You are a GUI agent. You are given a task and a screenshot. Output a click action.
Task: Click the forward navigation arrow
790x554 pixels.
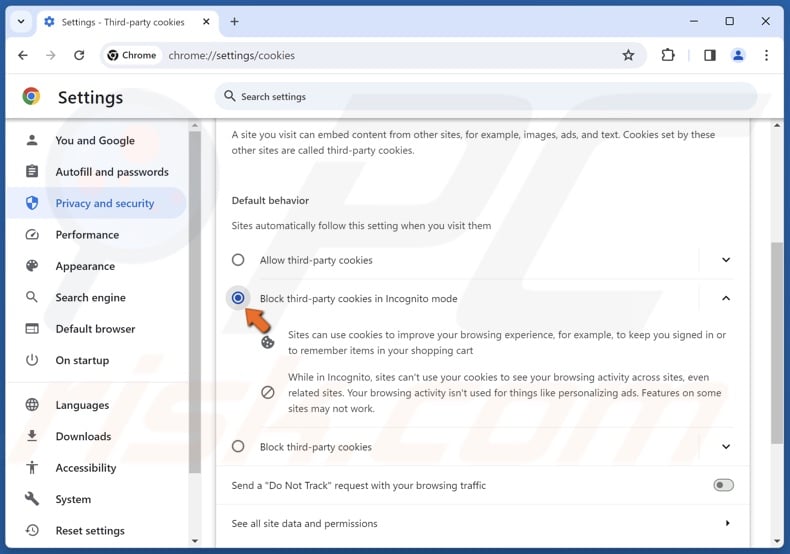51,55
